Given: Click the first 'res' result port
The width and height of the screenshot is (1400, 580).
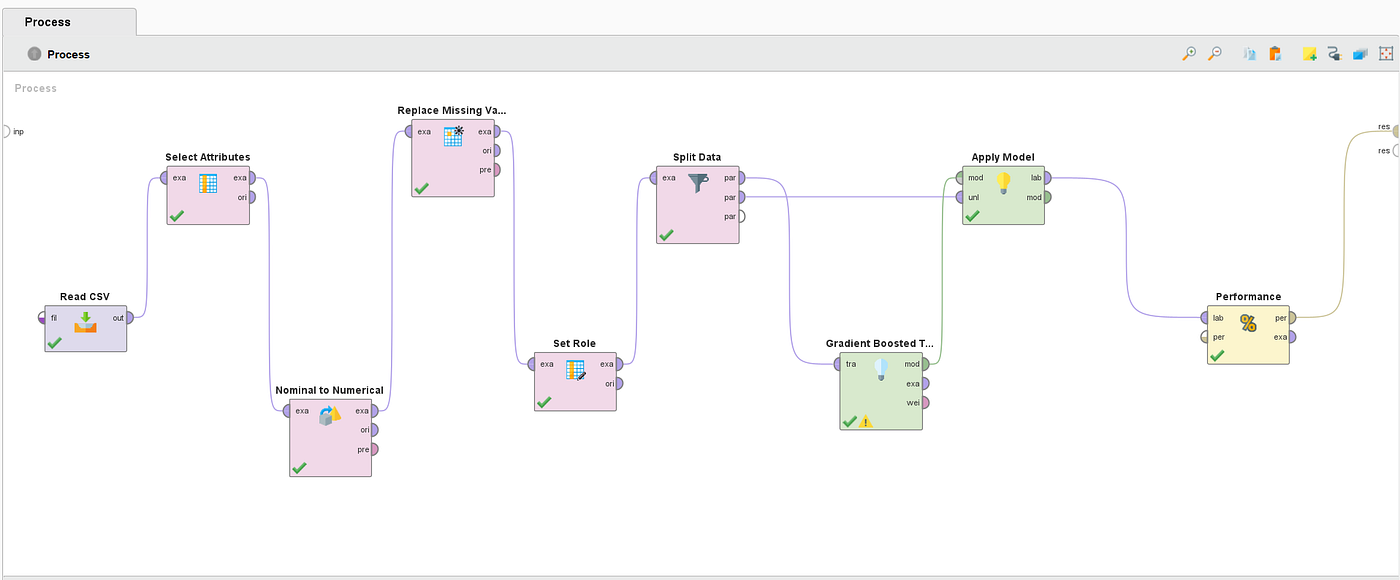Looking at the screenshot, I should [1396, 131].
